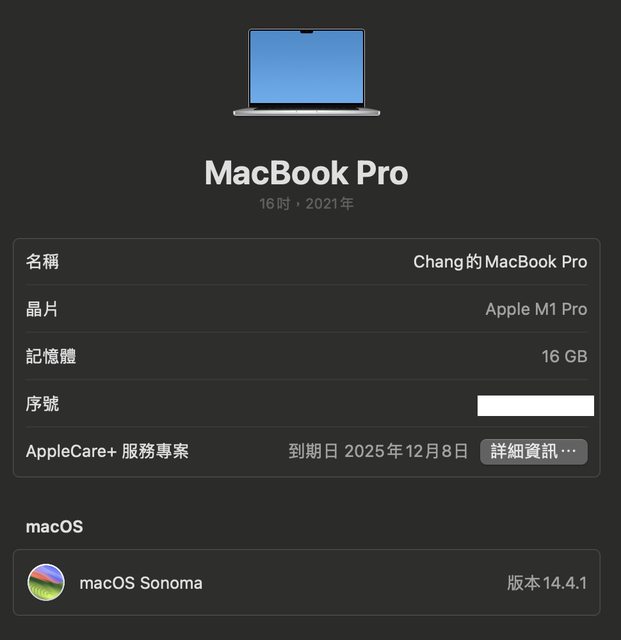Click the MacBook Pro heading title

click(x=306, y=173)
